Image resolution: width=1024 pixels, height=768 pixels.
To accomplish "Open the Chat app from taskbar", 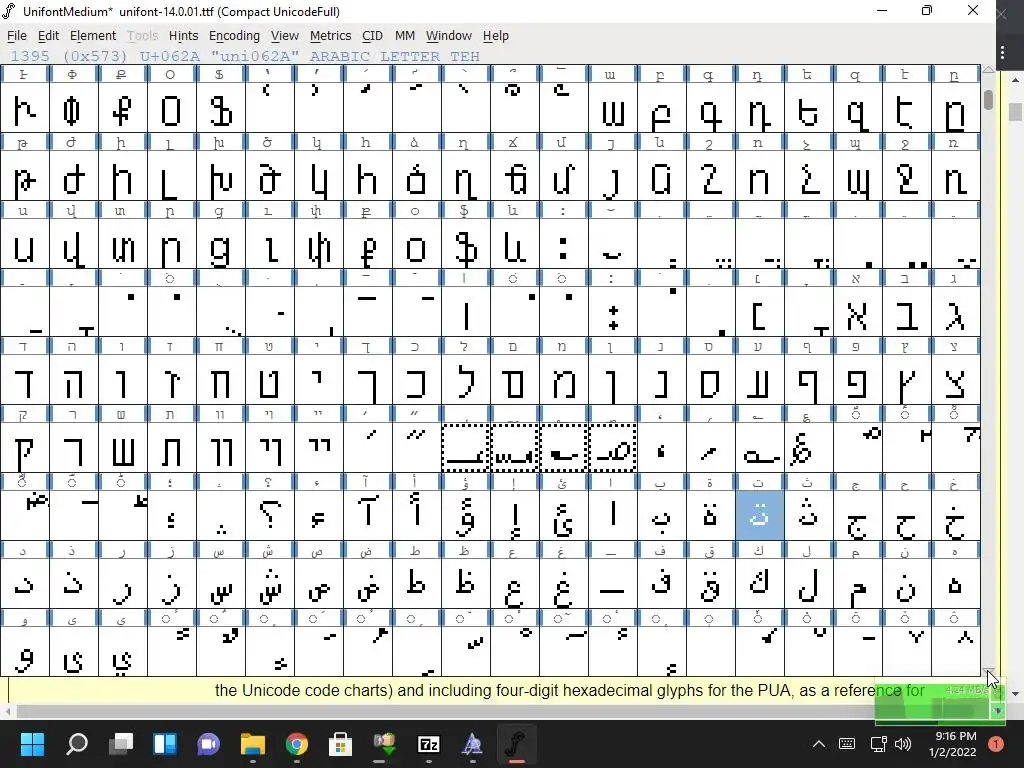I will (x=209, y=744).
